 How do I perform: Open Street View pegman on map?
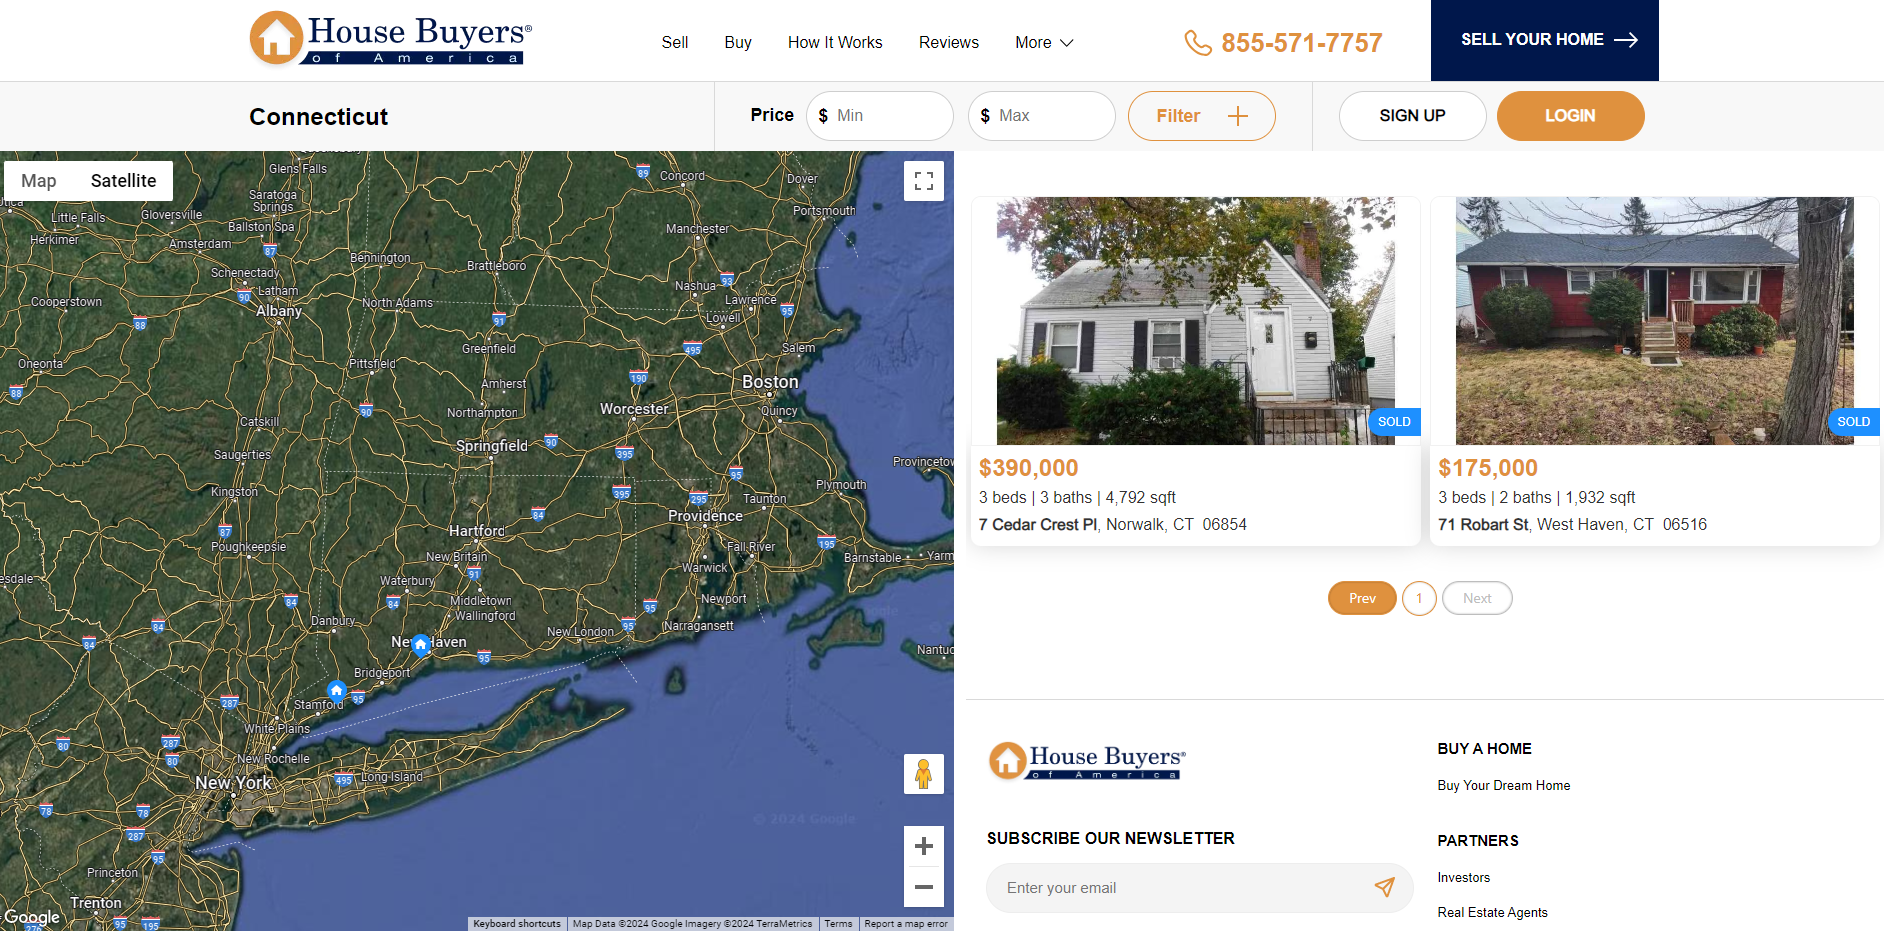(x=923, y=774)
